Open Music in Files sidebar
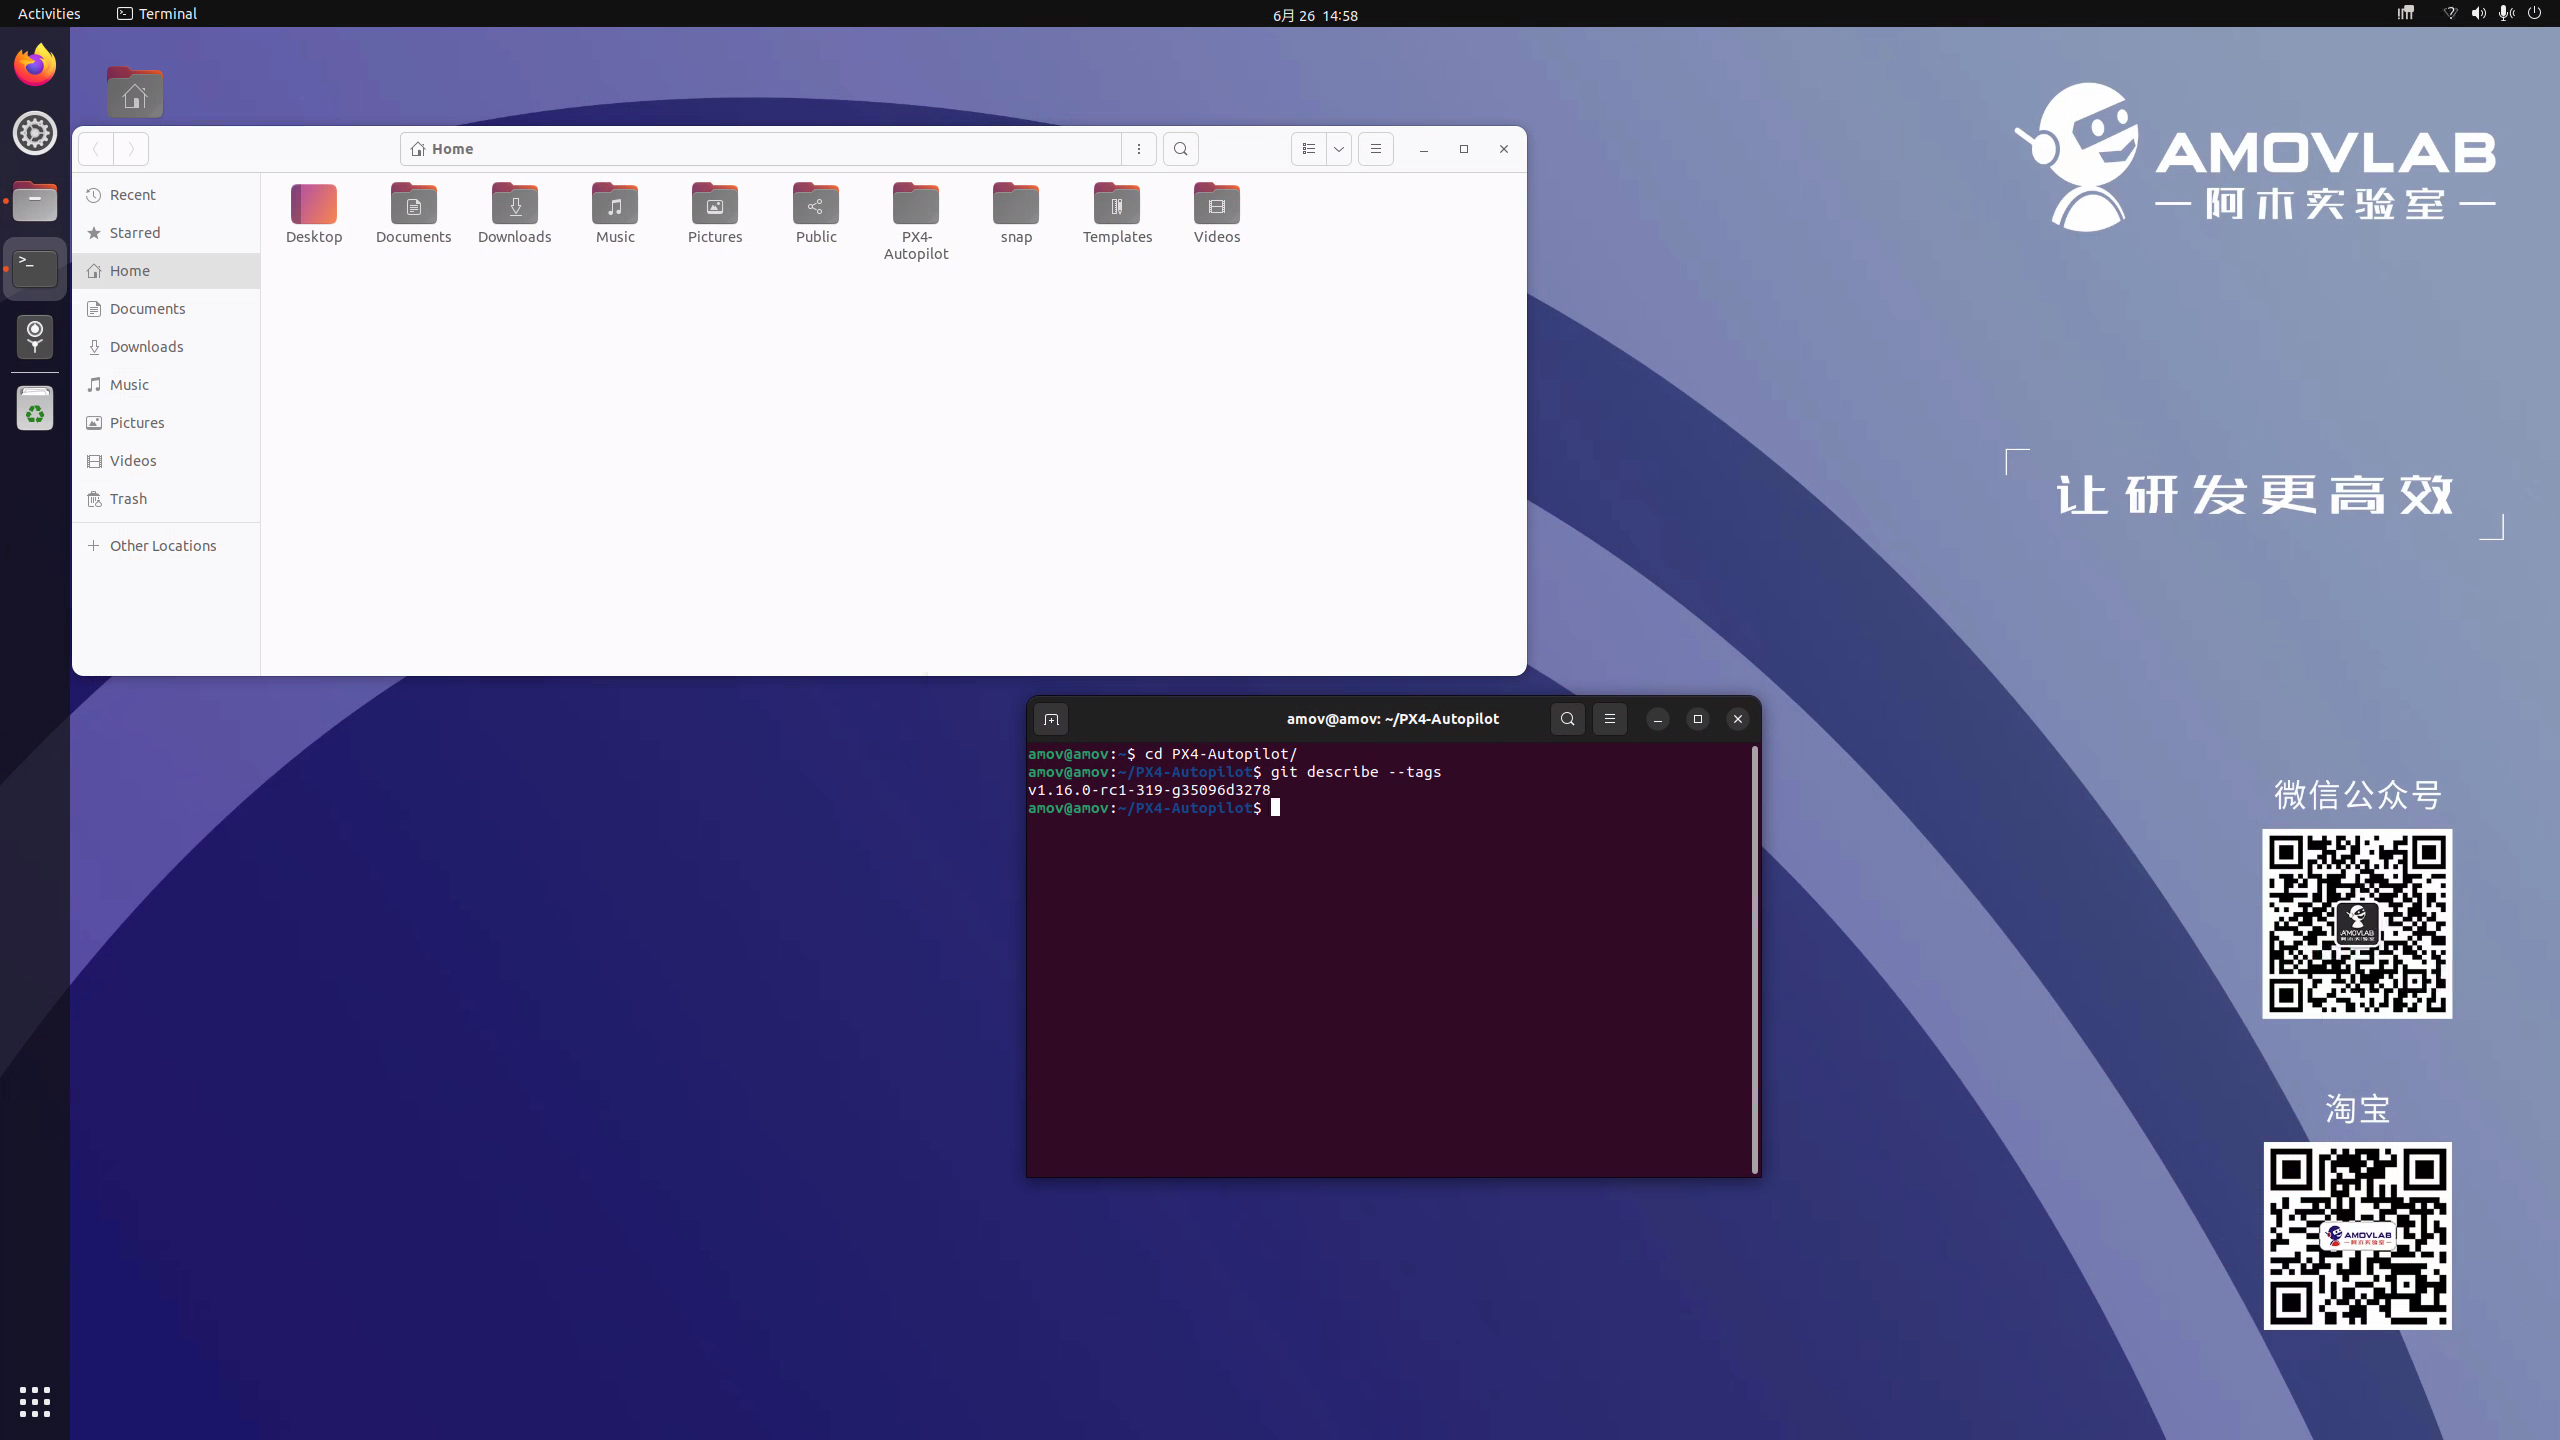 point(166,385)
